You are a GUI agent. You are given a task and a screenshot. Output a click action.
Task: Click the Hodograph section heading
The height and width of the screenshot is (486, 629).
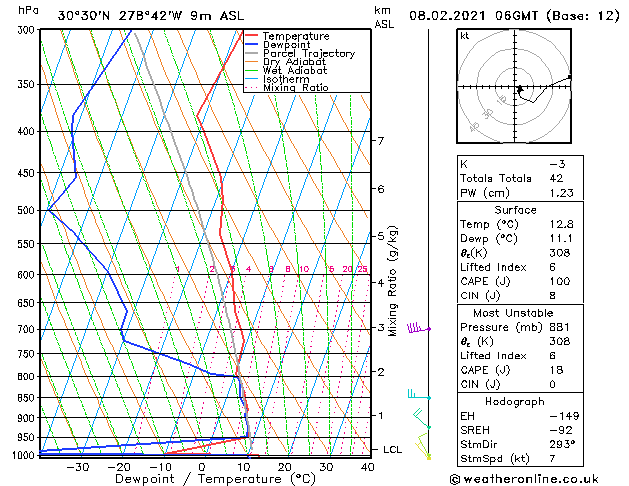click(515, 401)
